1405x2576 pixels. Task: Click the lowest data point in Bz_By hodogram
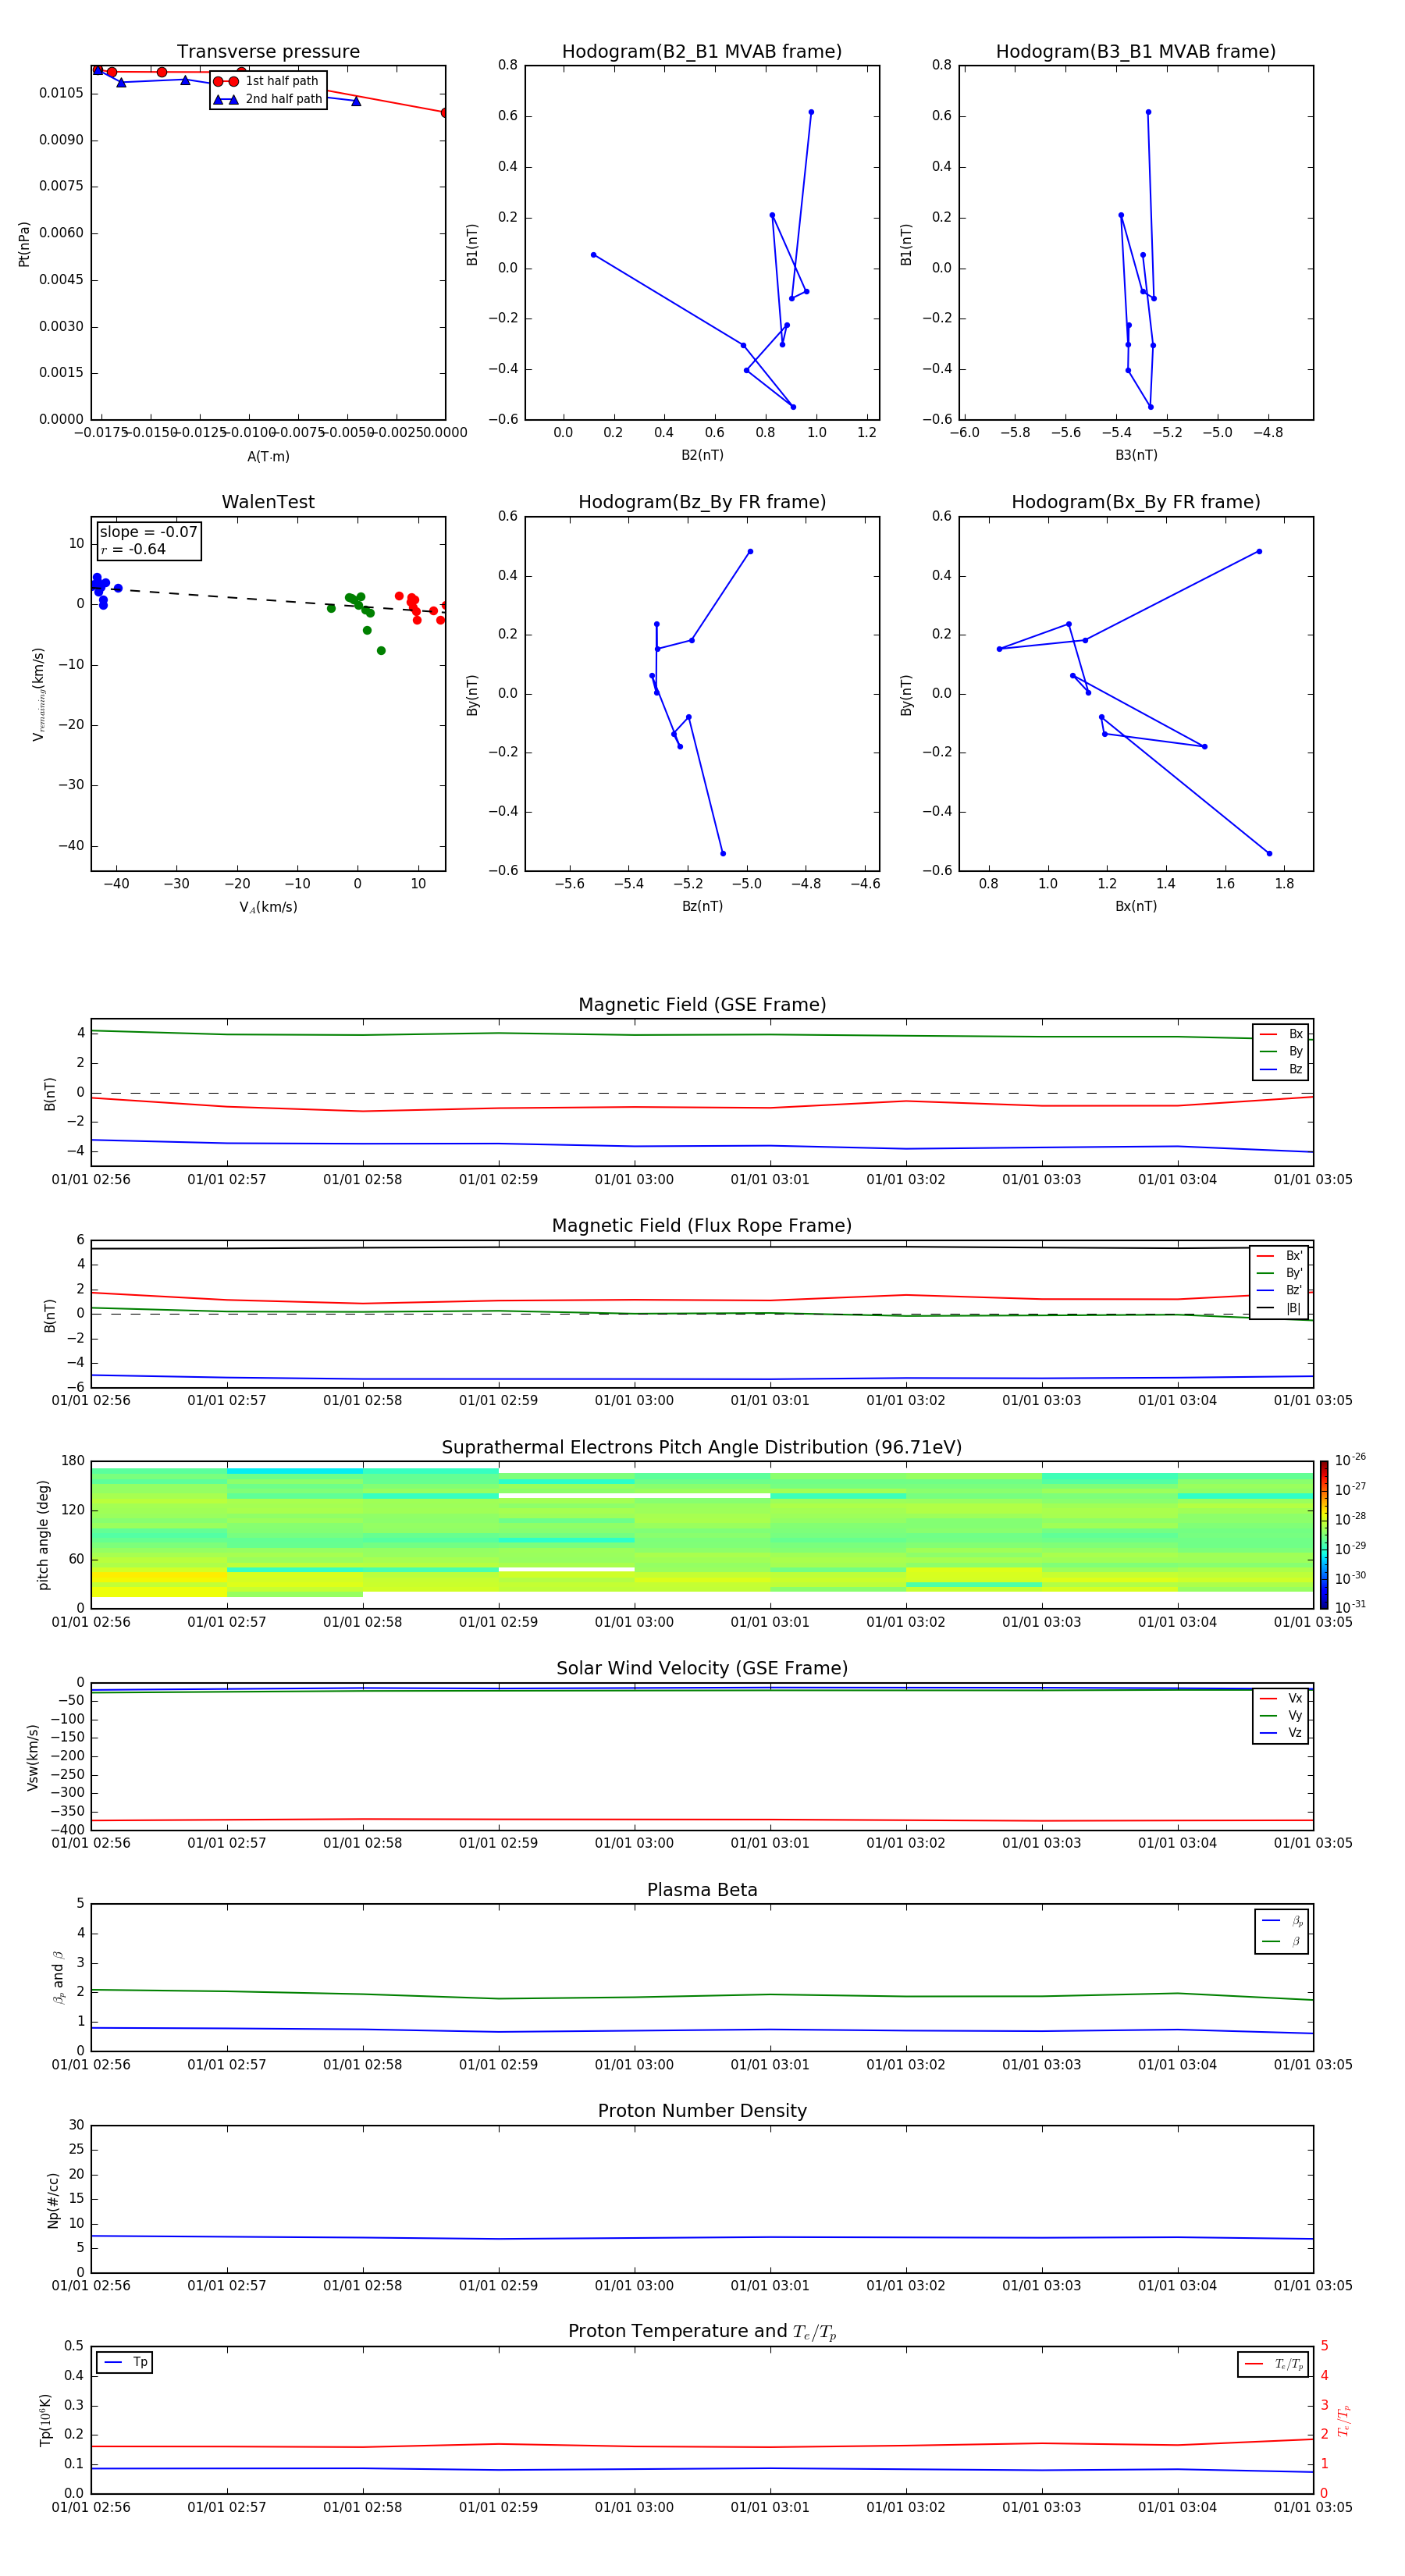click(x=723, y=853)
